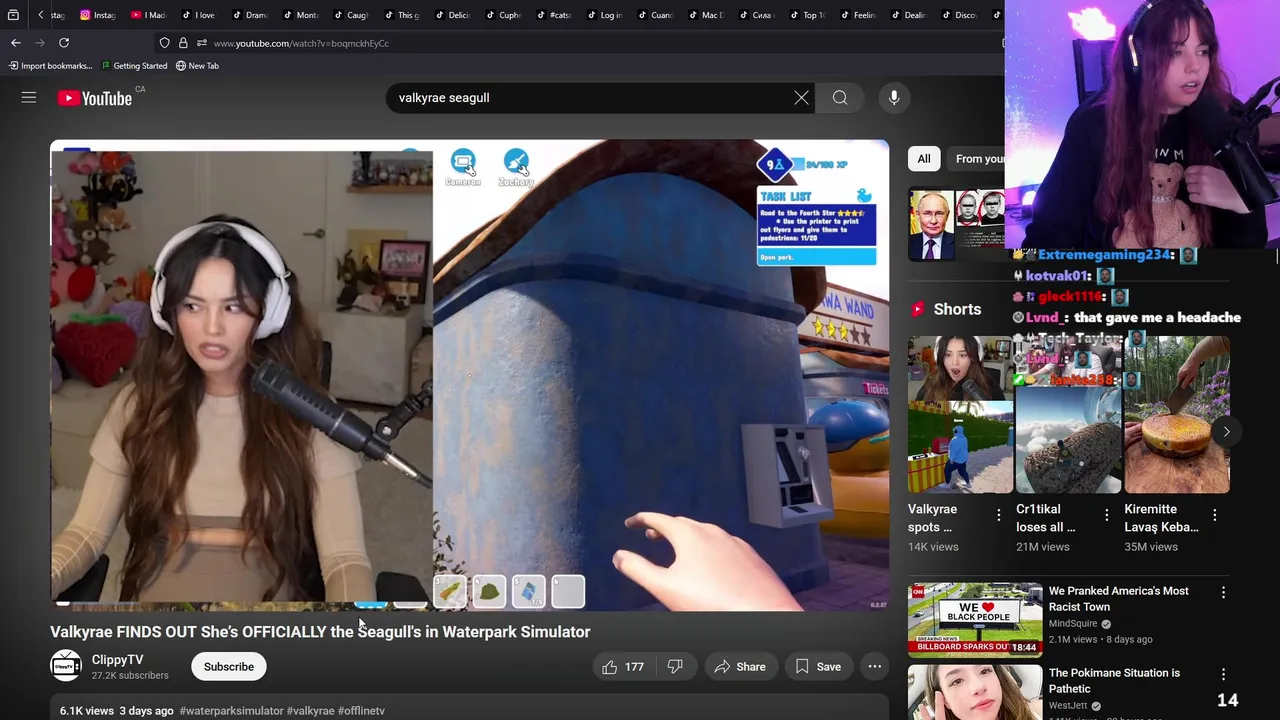Viewport: 1280px width, 720px height.
Task: Switch to the '#cats' TikTok tab
Action: [554, 15]
